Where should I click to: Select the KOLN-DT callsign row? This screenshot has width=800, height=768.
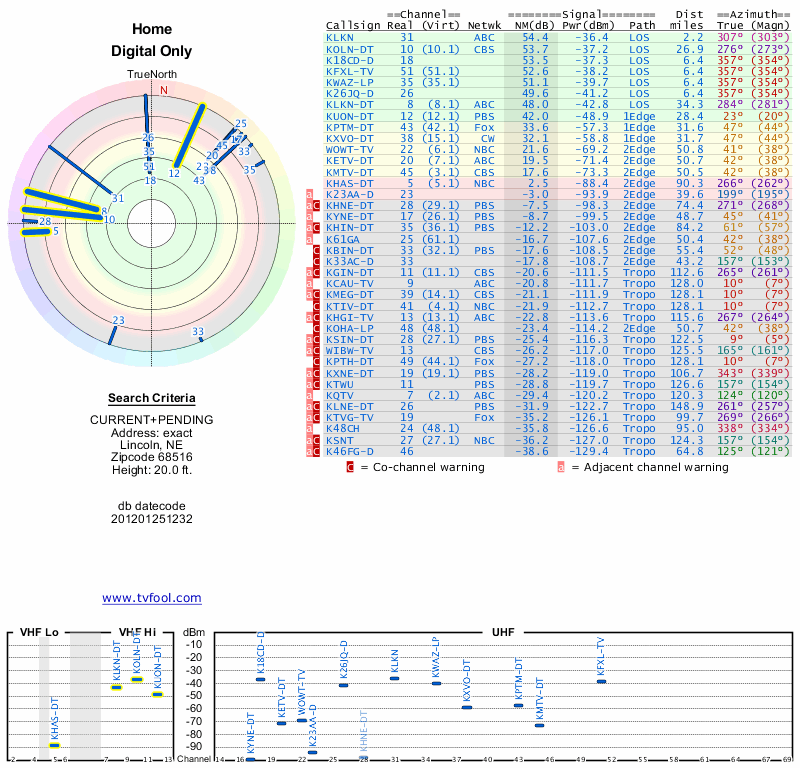click(x=350, y=49)
